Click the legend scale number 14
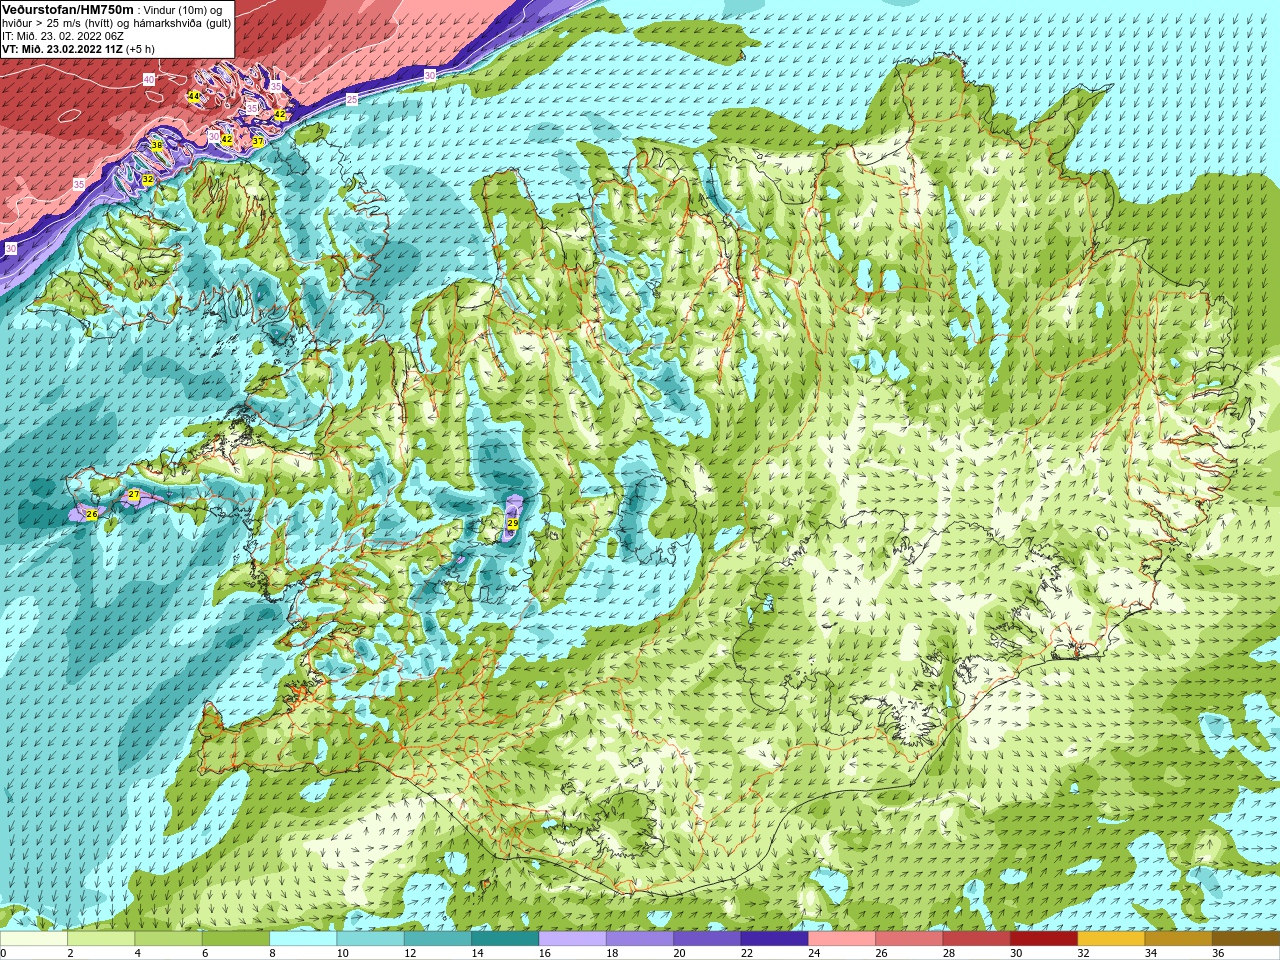1280x960 pixels. tap(477, 953)
